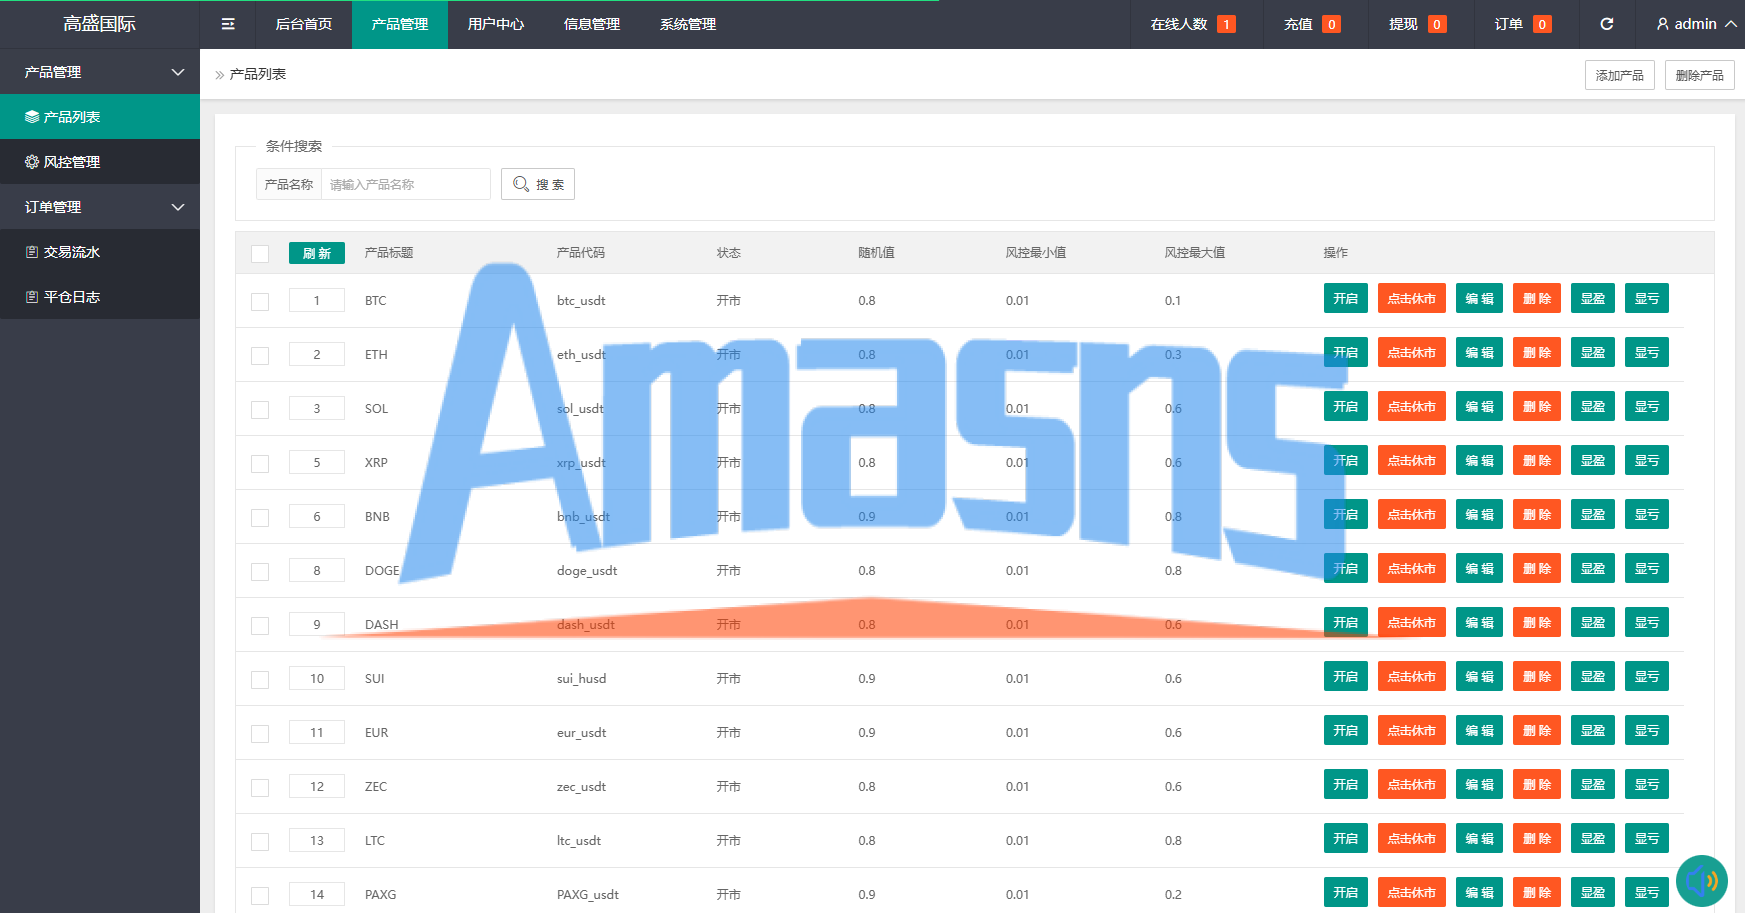Check the checkbox for the BTC row

coord(260,302)
